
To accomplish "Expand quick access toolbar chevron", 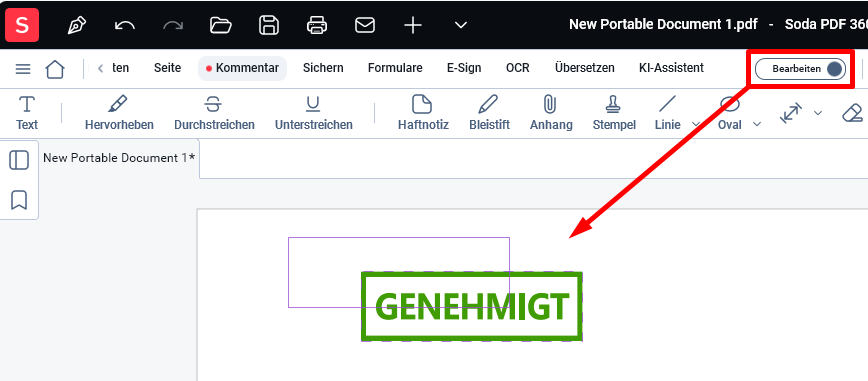I will pos(461,25).
